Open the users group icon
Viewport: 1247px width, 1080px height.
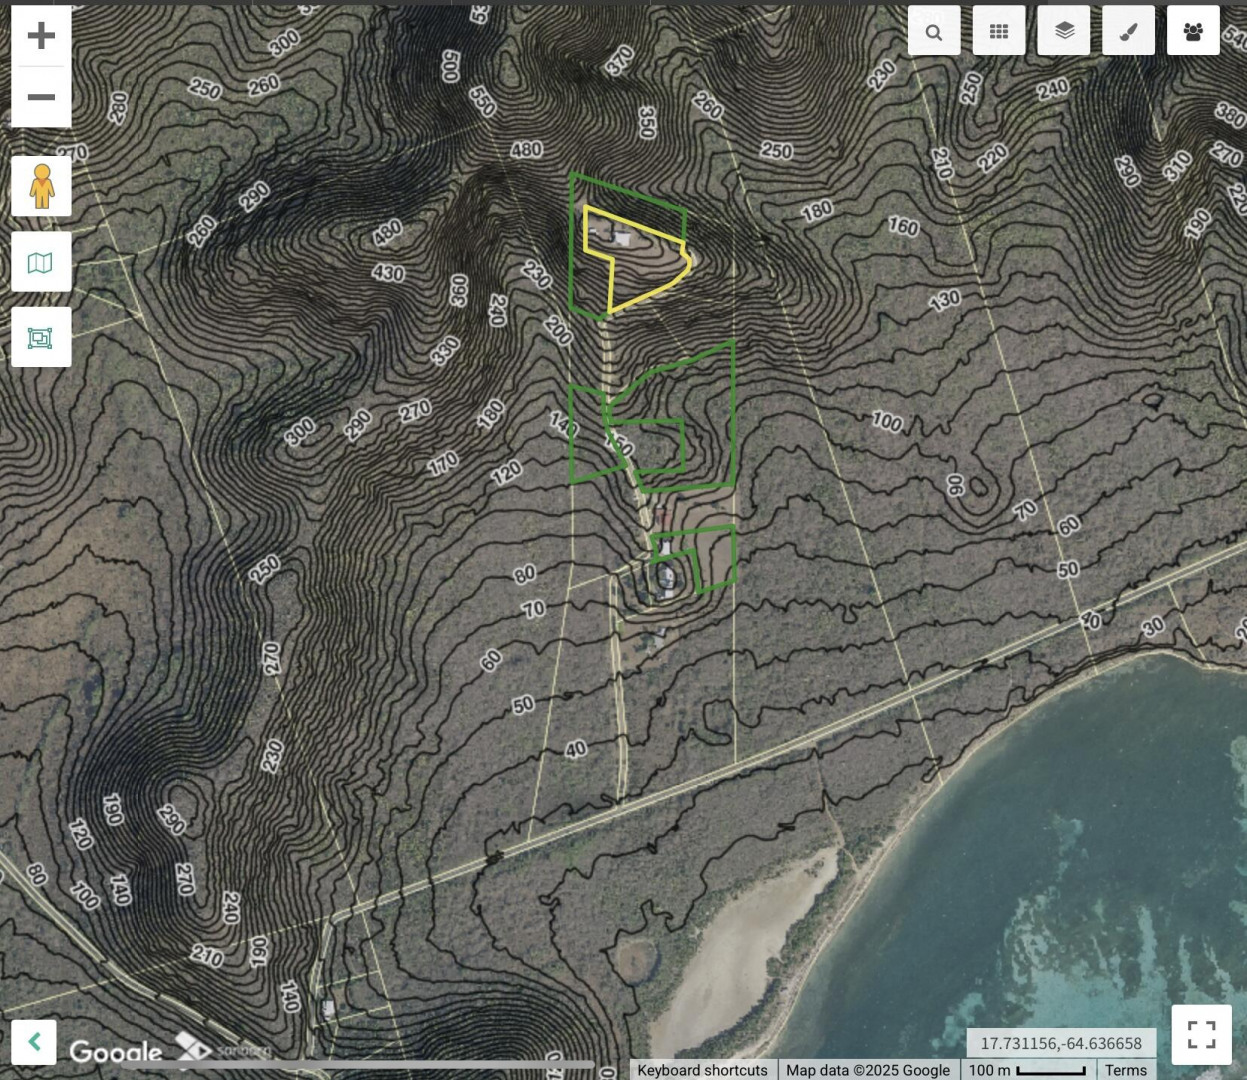coord(1193,31)
